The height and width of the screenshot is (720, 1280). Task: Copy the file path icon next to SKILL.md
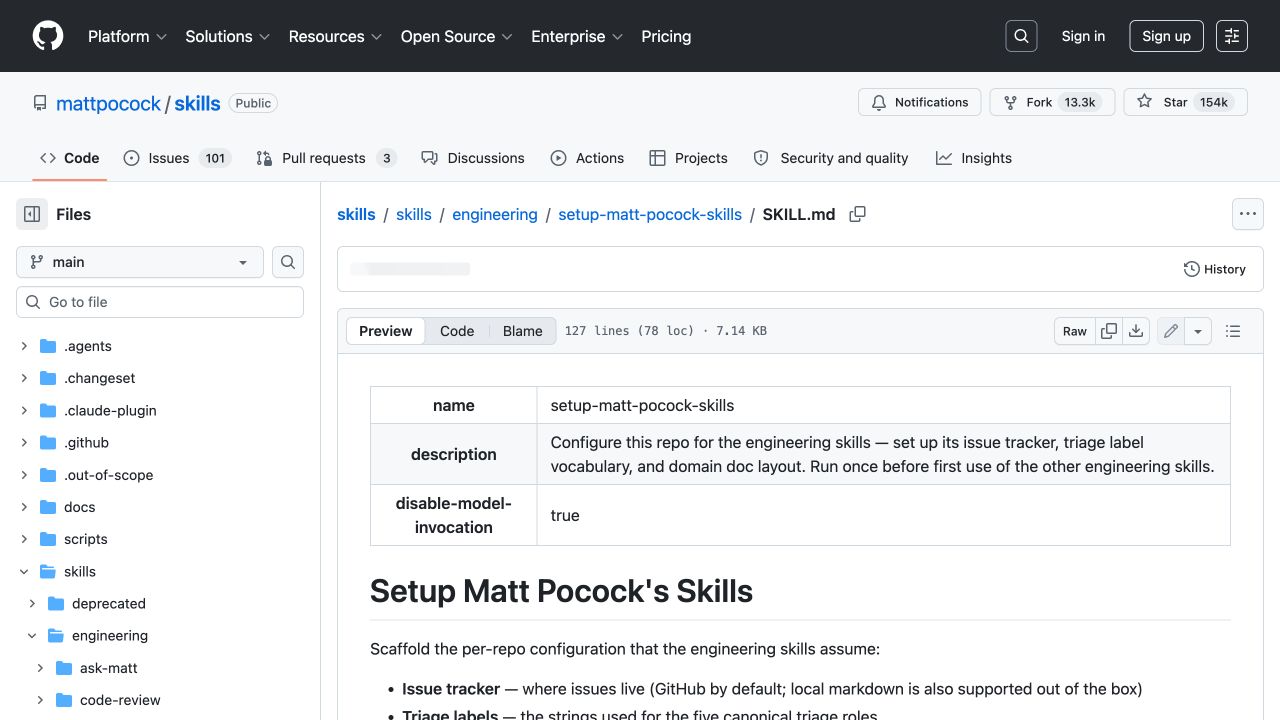(857, 214)
